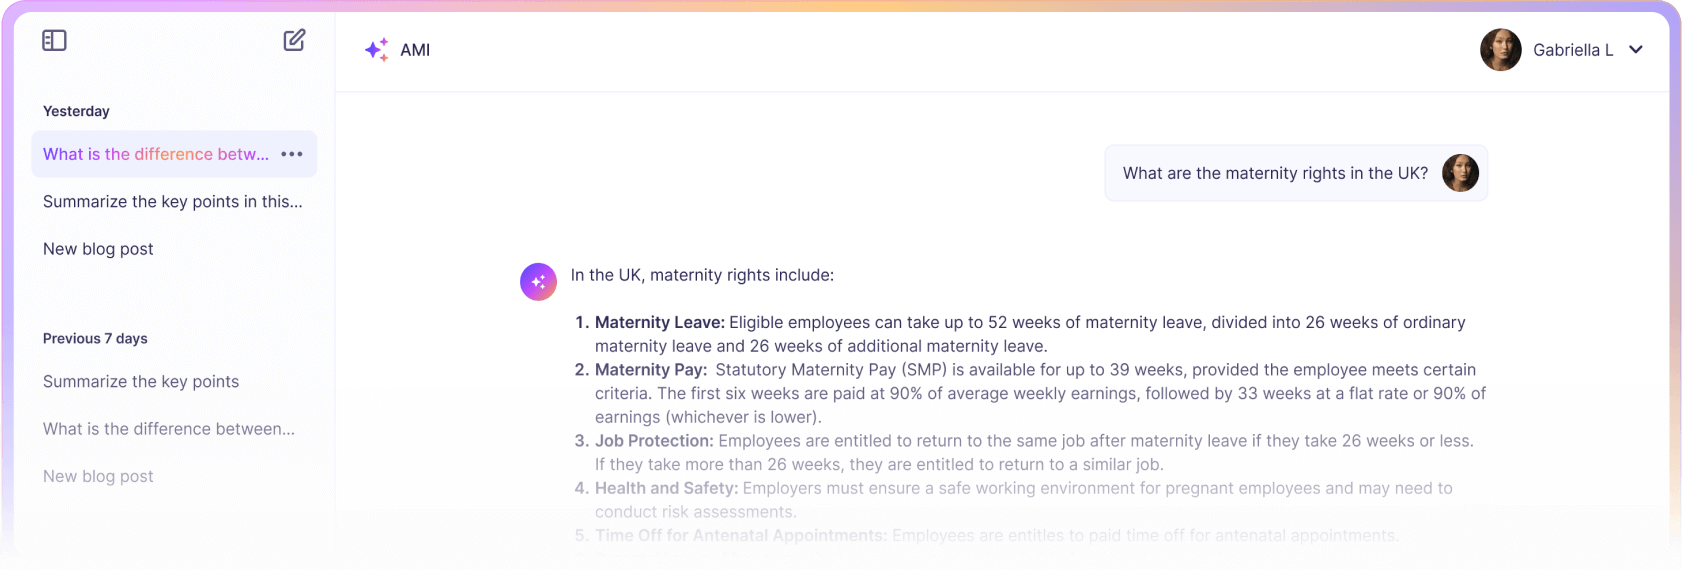
Task: Expand the account chevron beside Gabriella L
Action: coord(1636,50)
